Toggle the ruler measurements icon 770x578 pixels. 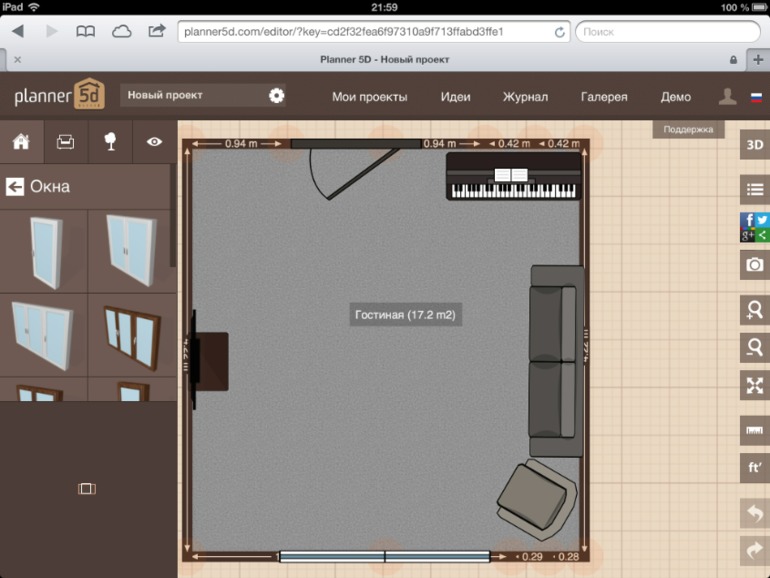tap(754, 431)
